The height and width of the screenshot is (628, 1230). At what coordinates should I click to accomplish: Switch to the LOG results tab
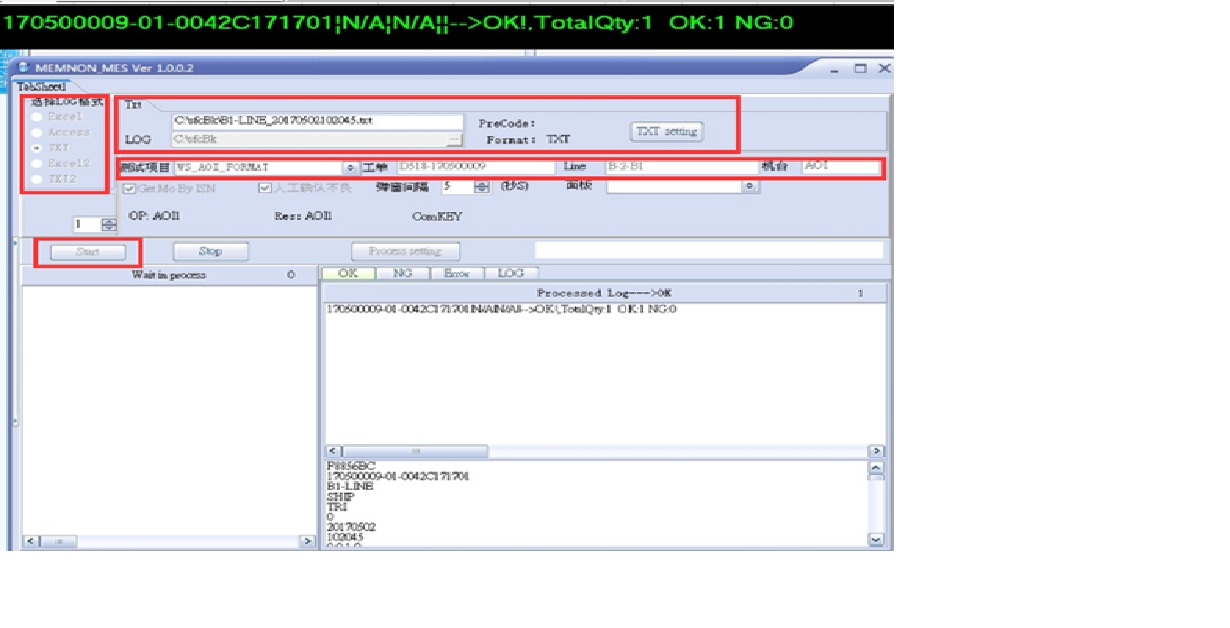tap(511, 273)
